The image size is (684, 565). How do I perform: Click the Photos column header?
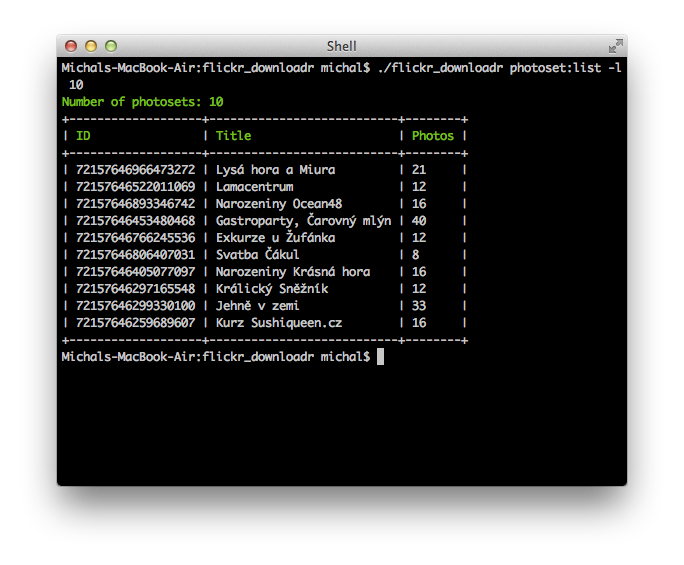point(433,136)
